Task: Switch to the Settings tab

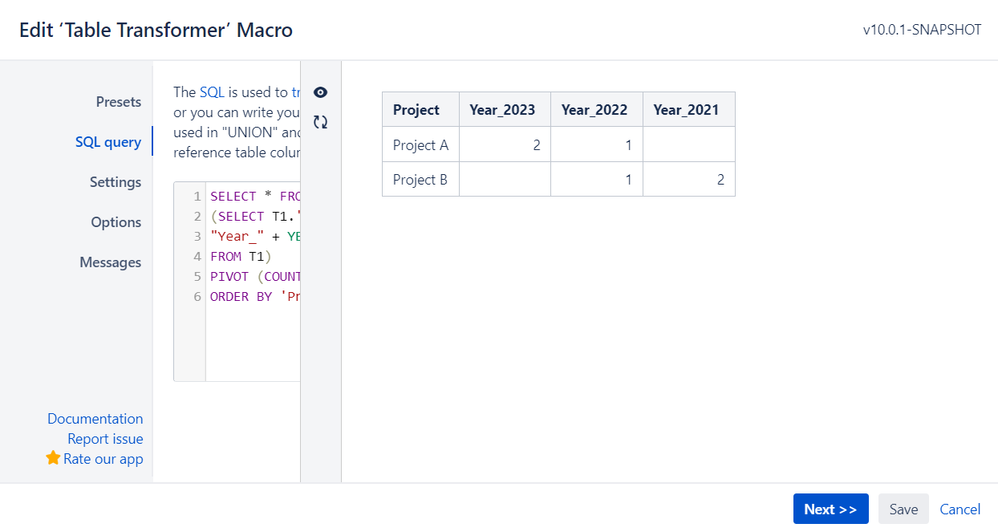Action: [x=115, y=182]
